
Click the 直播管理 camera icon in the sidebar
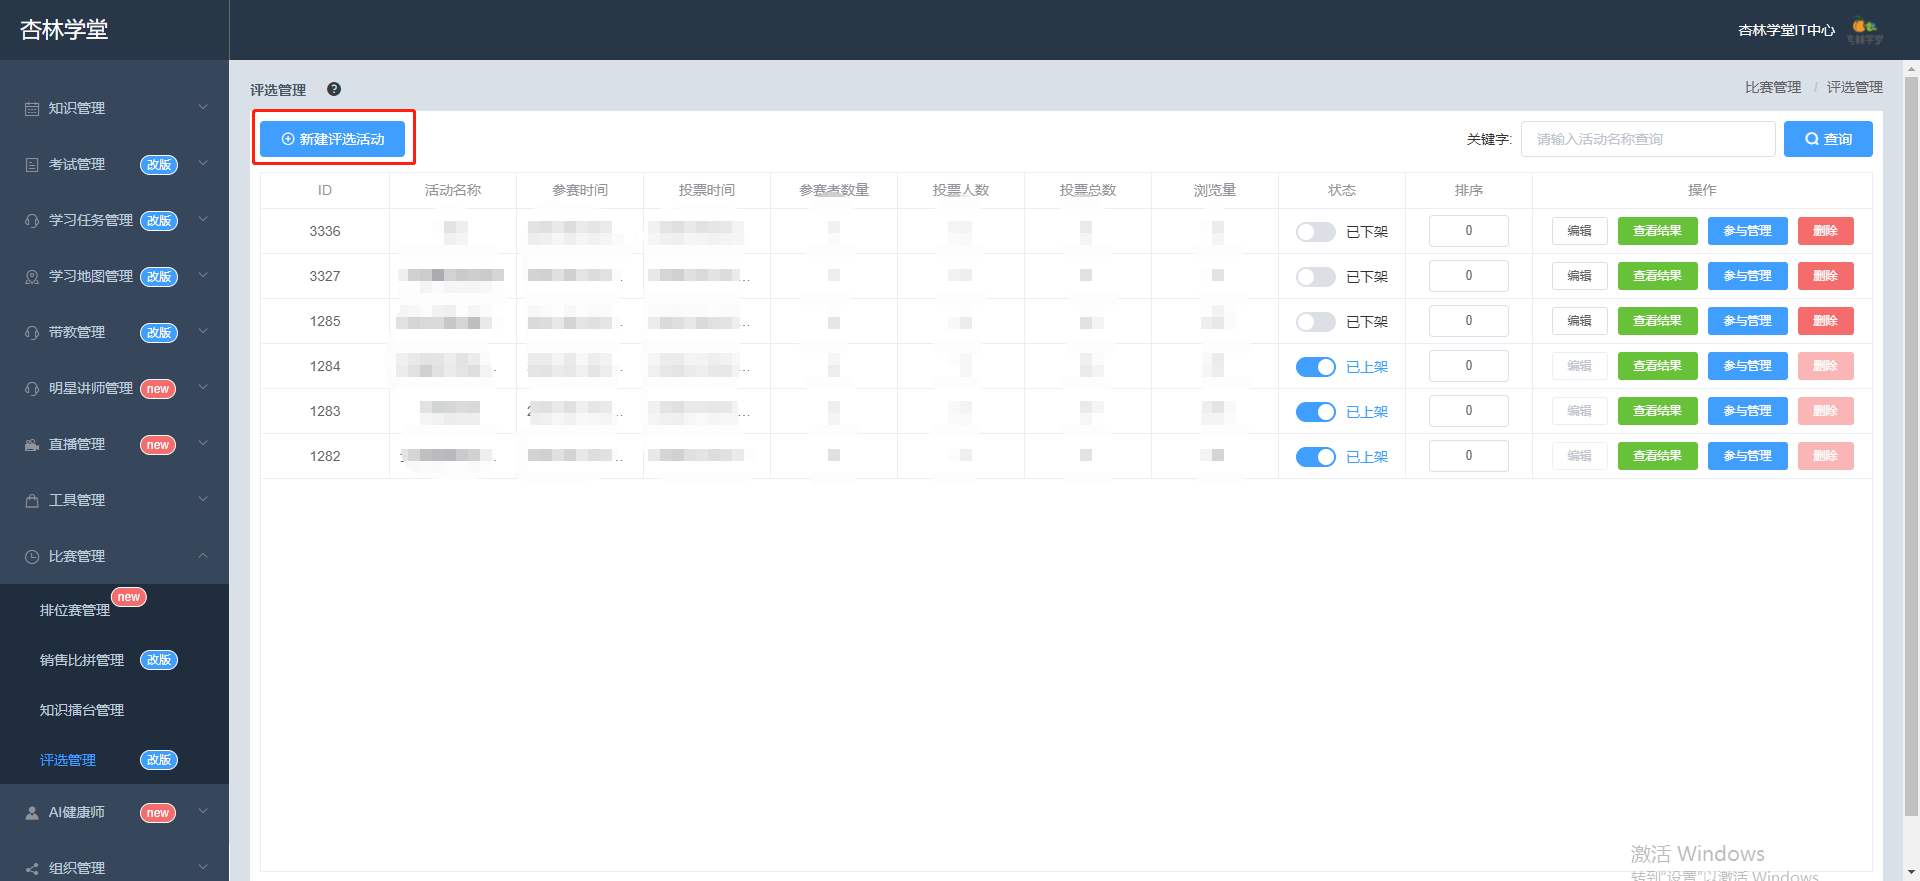click(32, 444)
